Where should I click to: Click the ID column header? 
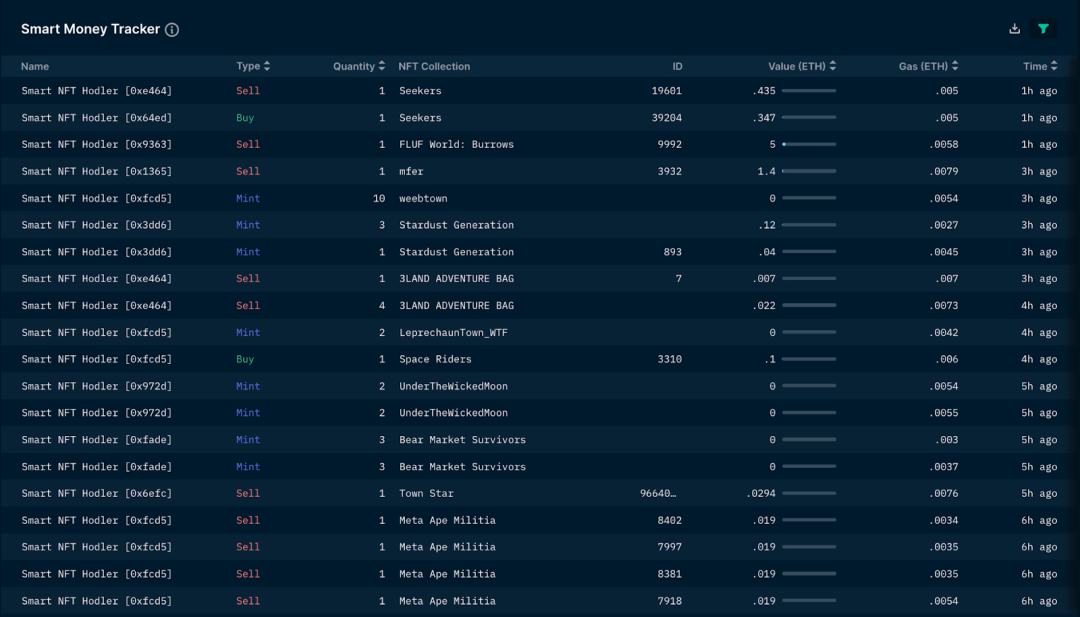677,66
